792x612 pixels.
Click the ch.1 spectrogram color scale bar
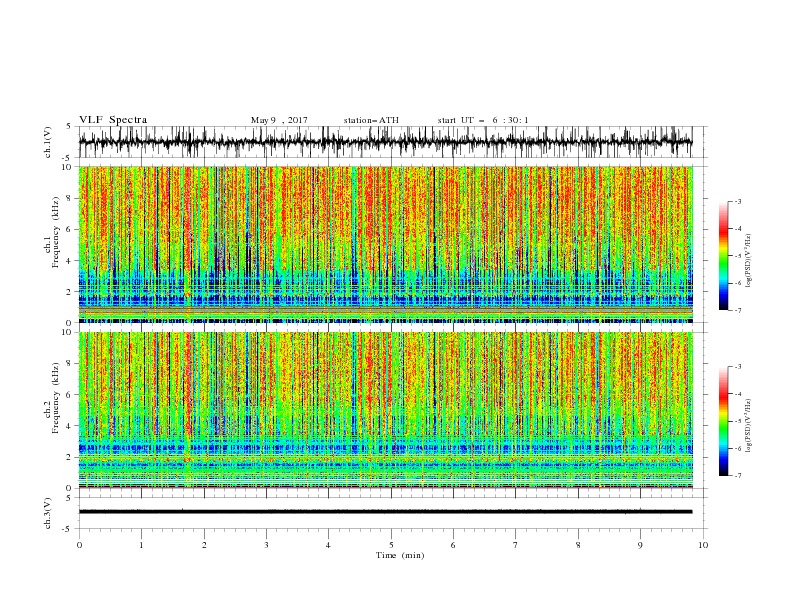(x=723, y=256)
